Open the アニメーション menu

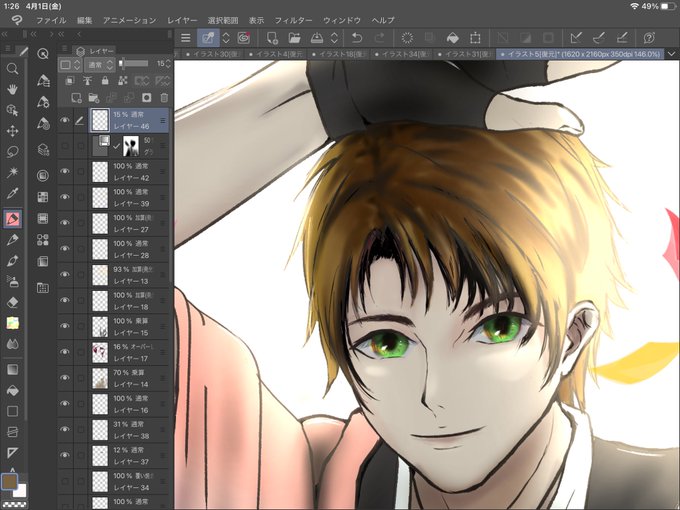[x=130, y=20]
